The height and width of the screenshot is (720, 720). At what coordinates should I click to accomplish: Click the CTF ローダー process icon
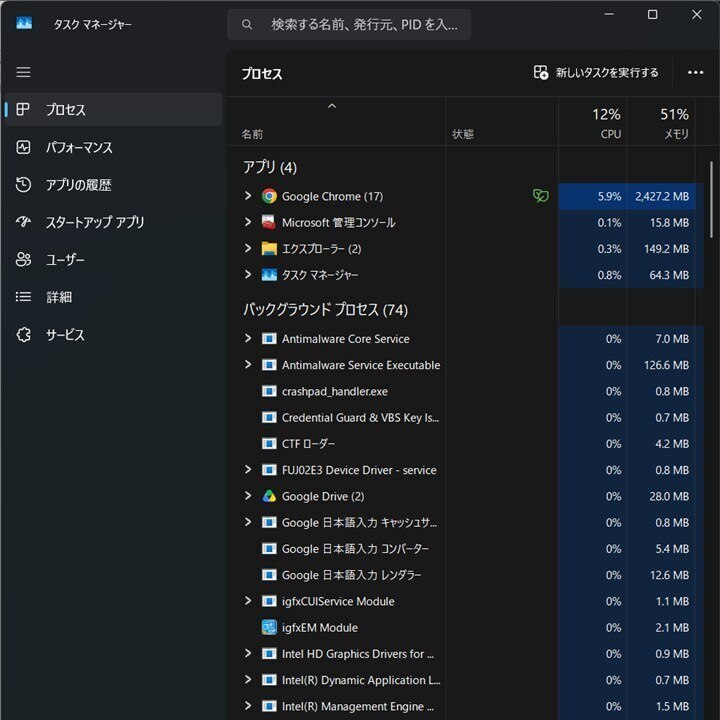pos(269,444)
